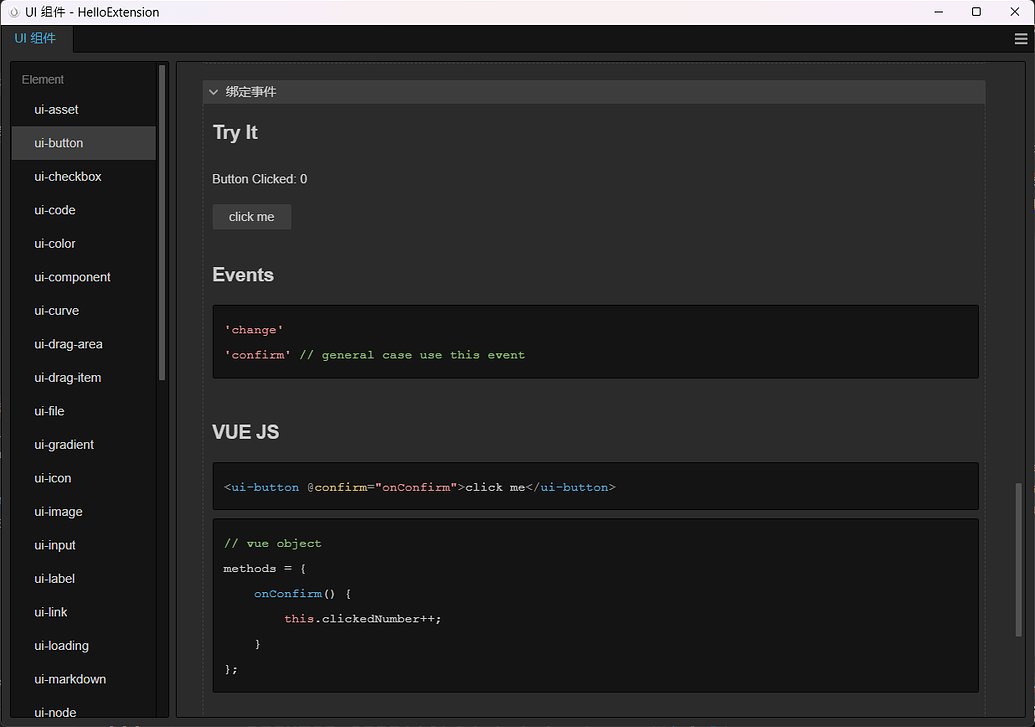
Task: Choose ui-color from the sidebar
Action: [x=55, y=244]
